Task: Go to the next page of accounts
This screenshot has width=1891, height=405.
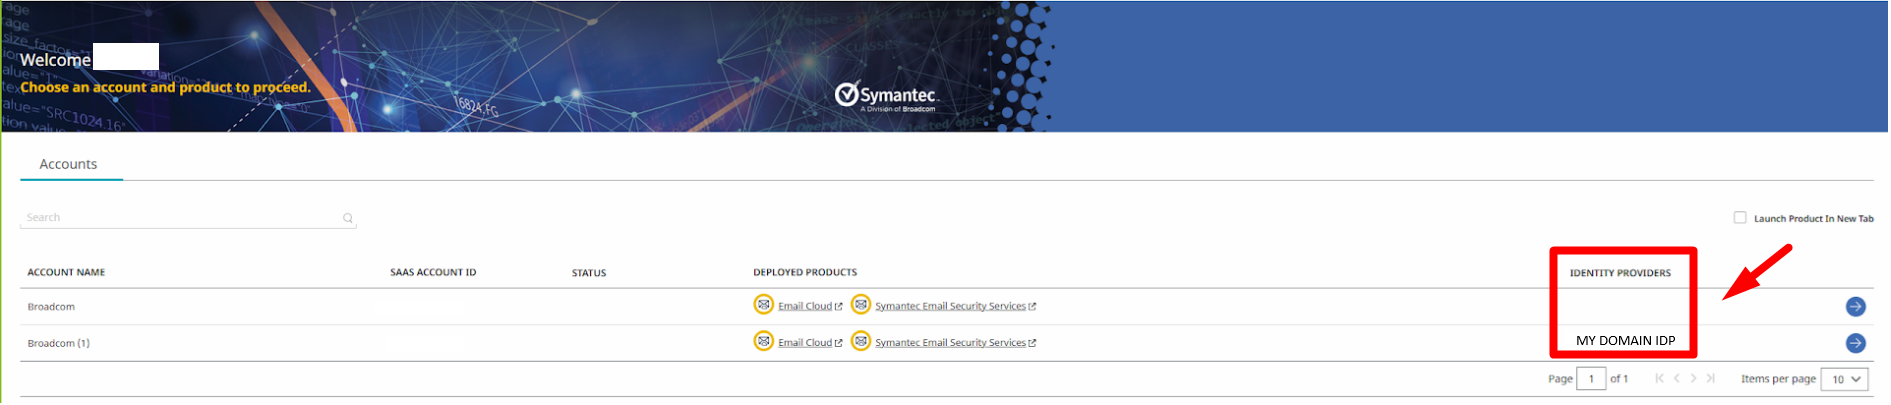Action: click(1693, 379)
